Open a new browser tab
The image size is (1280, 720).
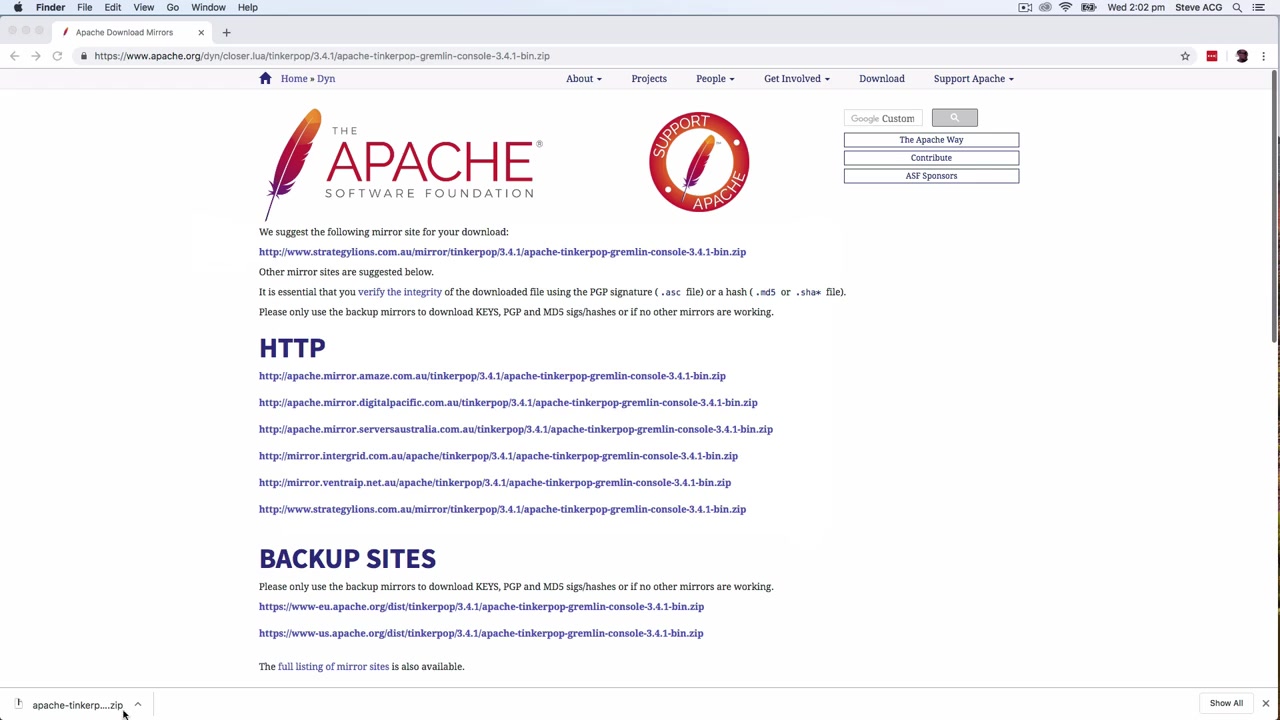(x=226, y=32)
